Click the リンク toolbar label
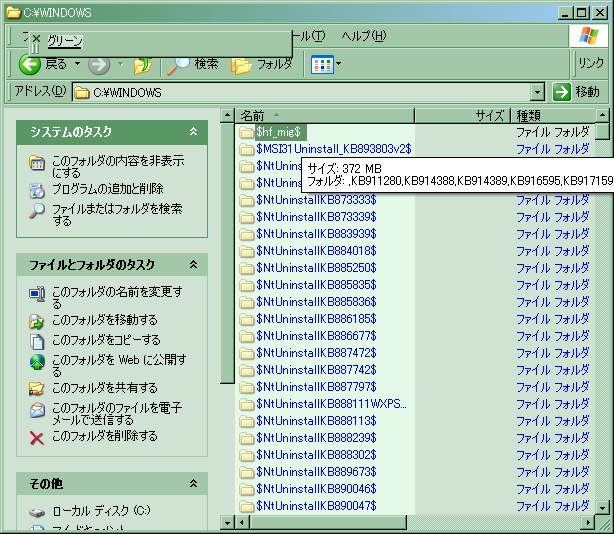Screen dimensions: 614x534 [591, 63]
